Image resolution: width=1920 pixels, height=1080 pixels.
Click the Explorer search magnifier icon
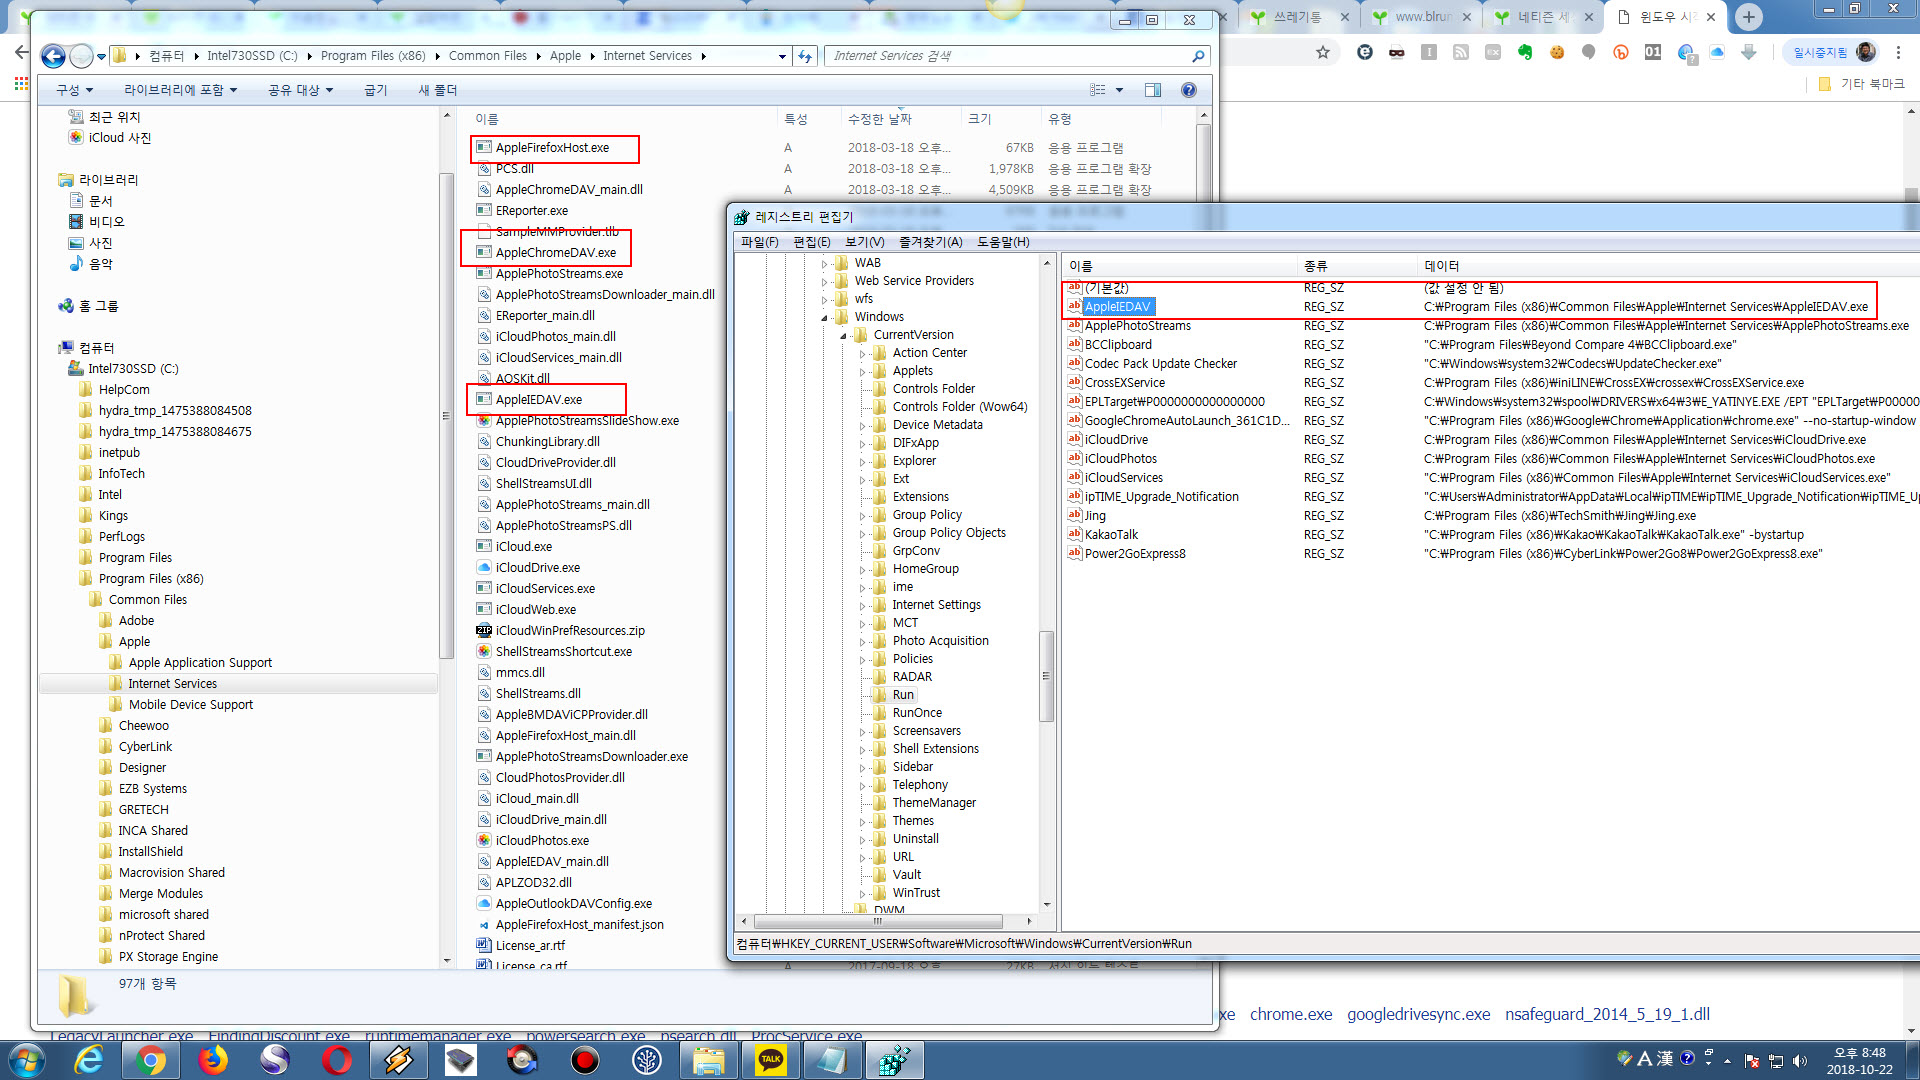click(1198, 56)
